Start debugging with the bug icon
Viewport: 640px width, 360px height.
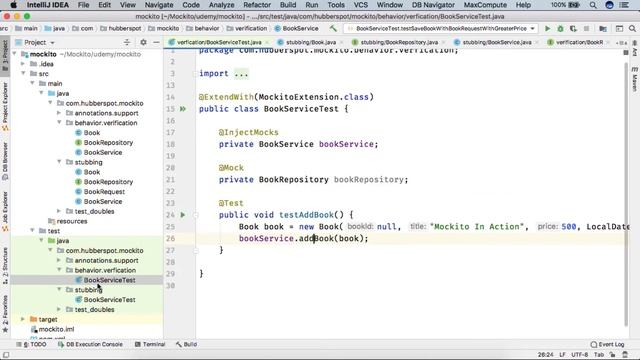[x=560, y=29]
